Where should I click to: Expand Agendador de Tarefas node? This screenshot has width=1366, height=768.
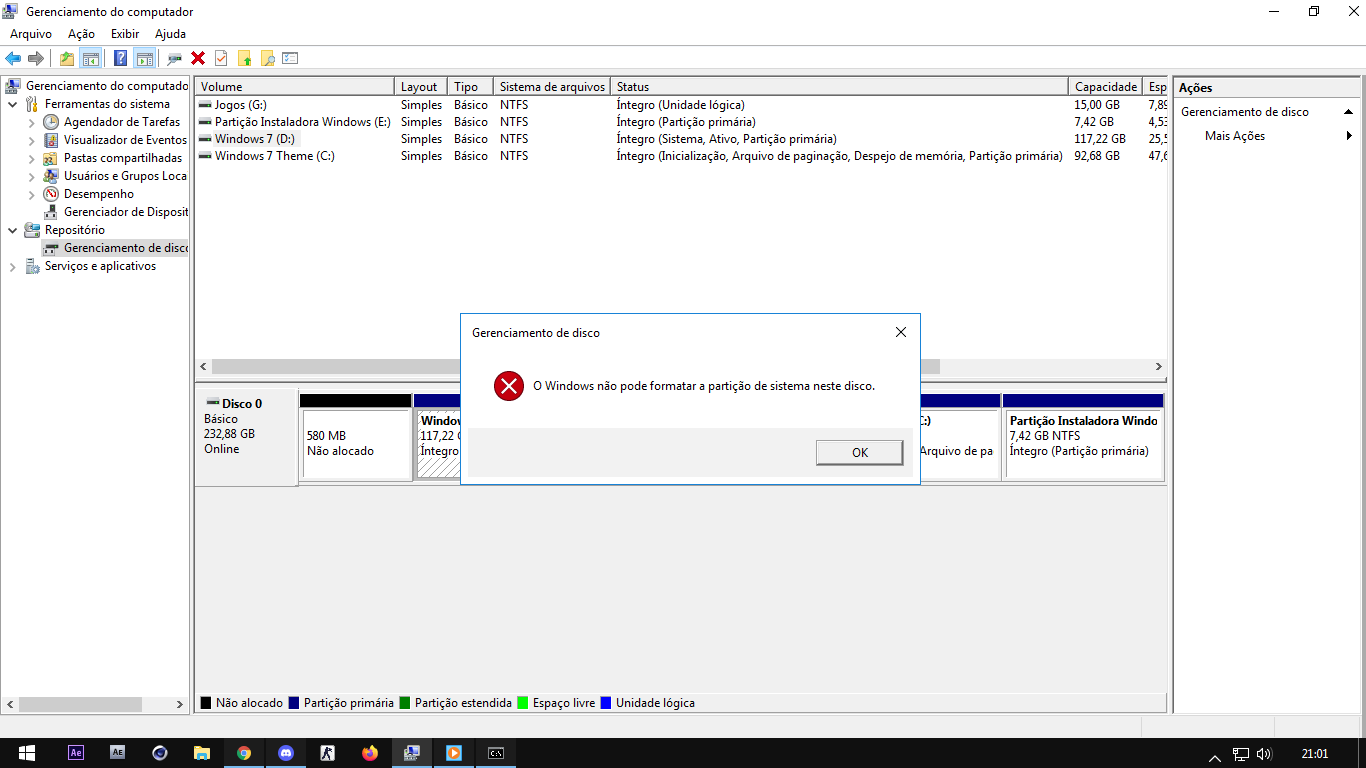32,122
